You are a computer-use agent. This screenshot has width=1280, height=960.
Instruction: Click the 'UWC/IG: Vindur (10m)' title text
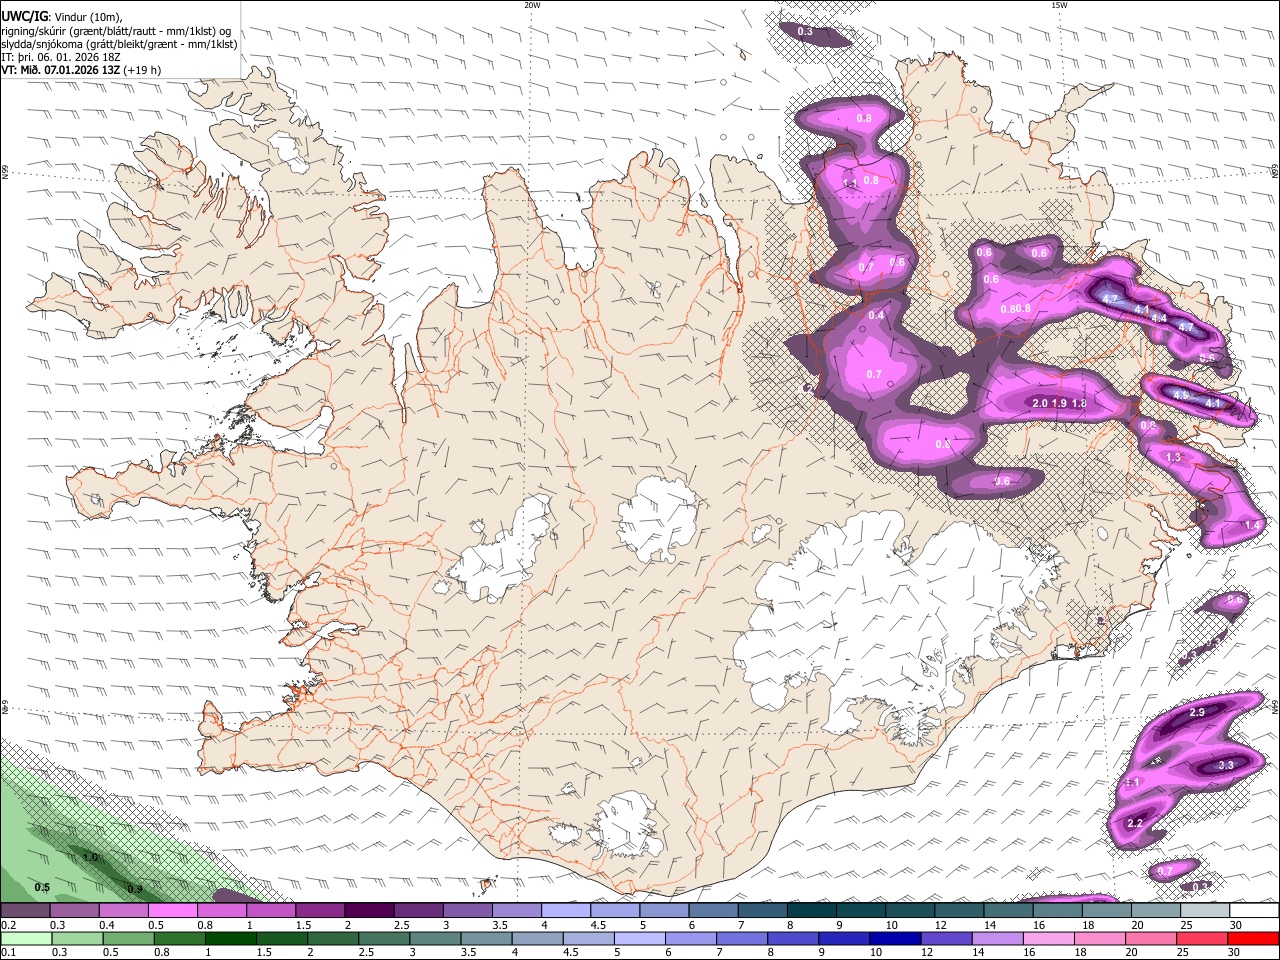pyautogui.click(x=62, y=16)
